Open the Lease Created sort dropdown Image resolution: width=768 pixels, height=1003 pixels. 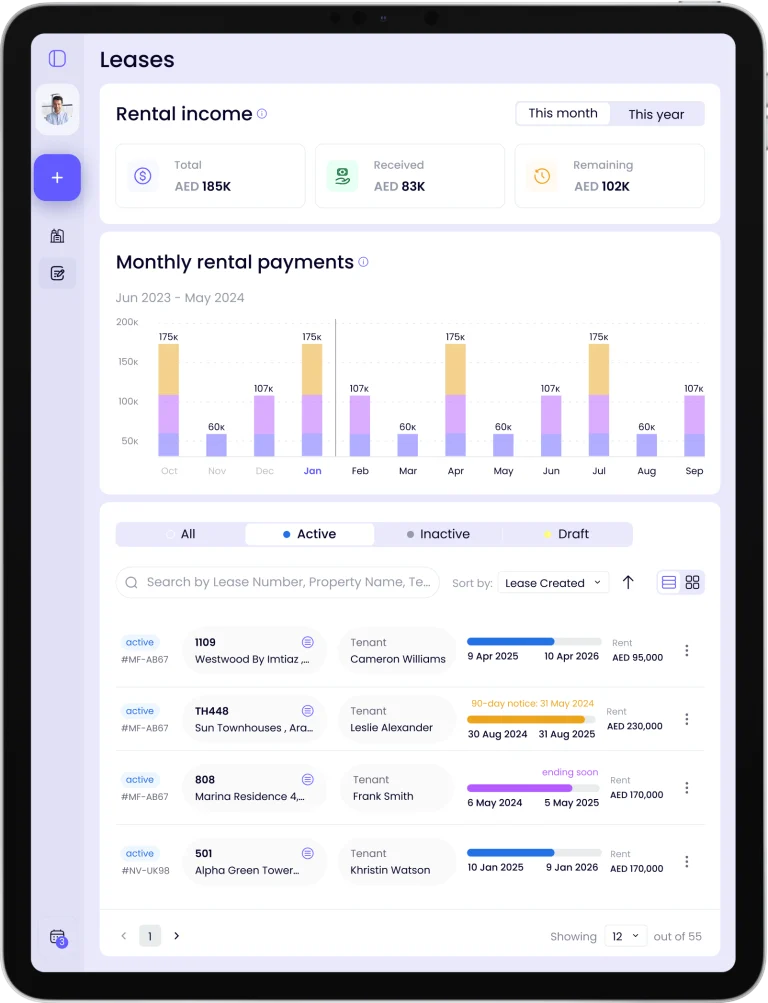[x=553, y=583]
